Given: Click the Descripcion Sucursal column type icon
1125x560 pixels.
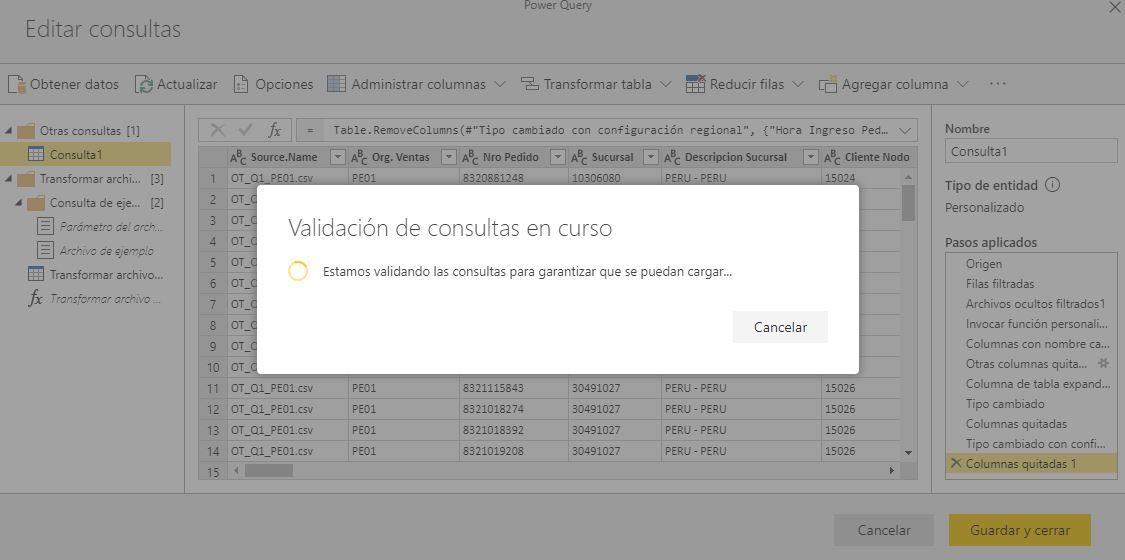Looking at the screenshot, I should [x=672, y=158].
